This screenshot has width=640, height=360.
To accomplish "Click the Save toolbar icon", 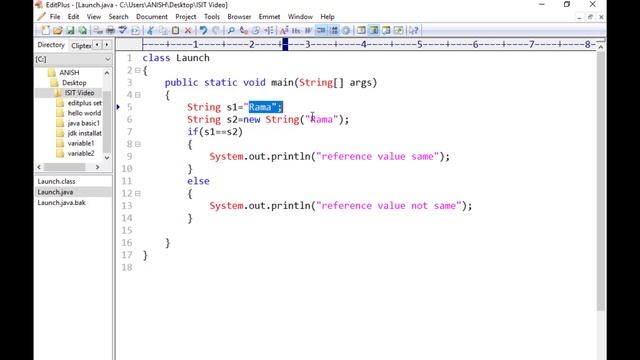I will [x=71, y=30].
